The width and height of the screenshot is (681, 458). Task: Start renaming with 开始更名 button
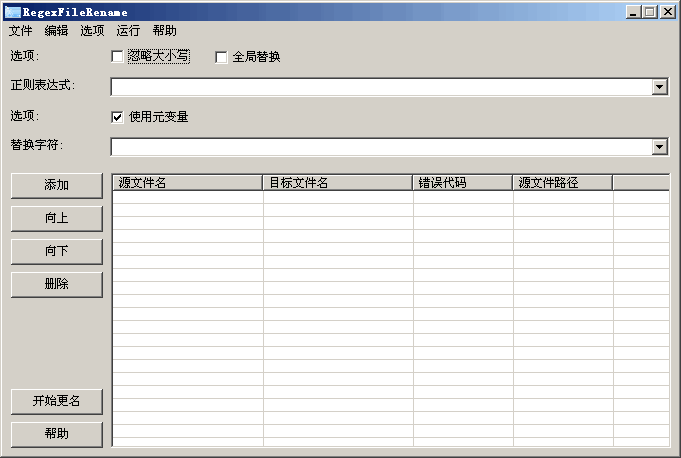[x=57, y=402]
